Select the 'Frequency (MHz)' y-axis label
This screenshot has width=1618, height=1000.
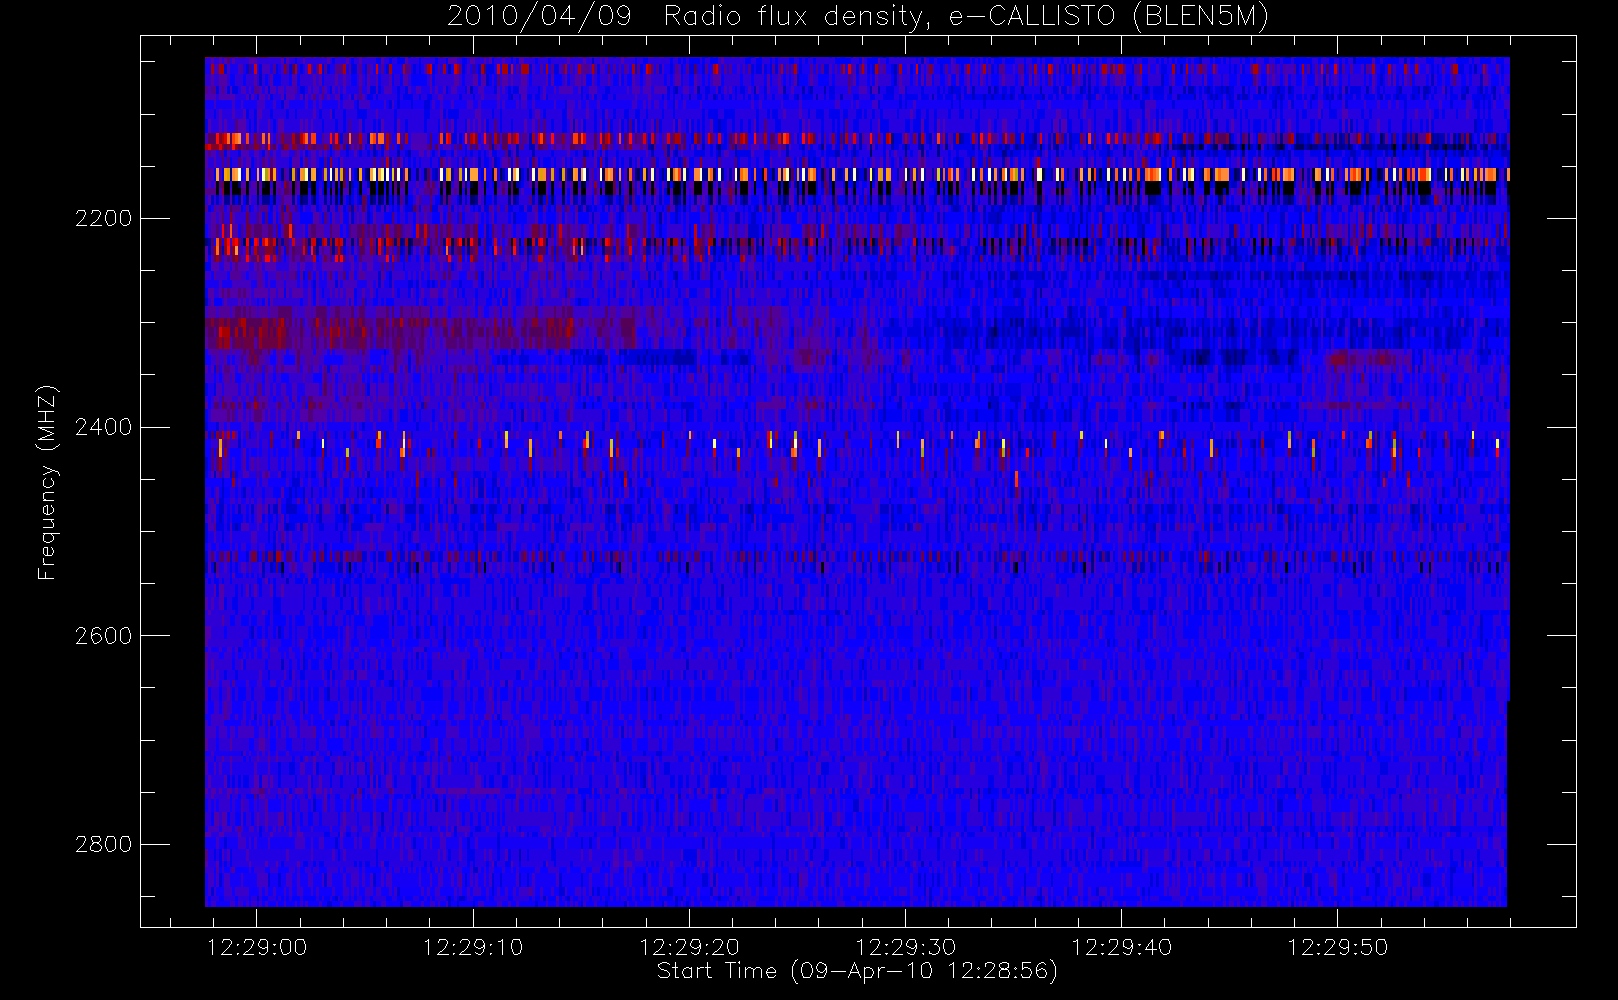point(47,482)
